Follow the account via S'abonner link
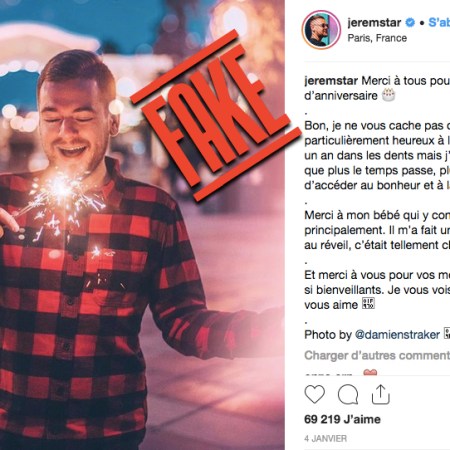The image size is (450, 450). tap(439, 23)
